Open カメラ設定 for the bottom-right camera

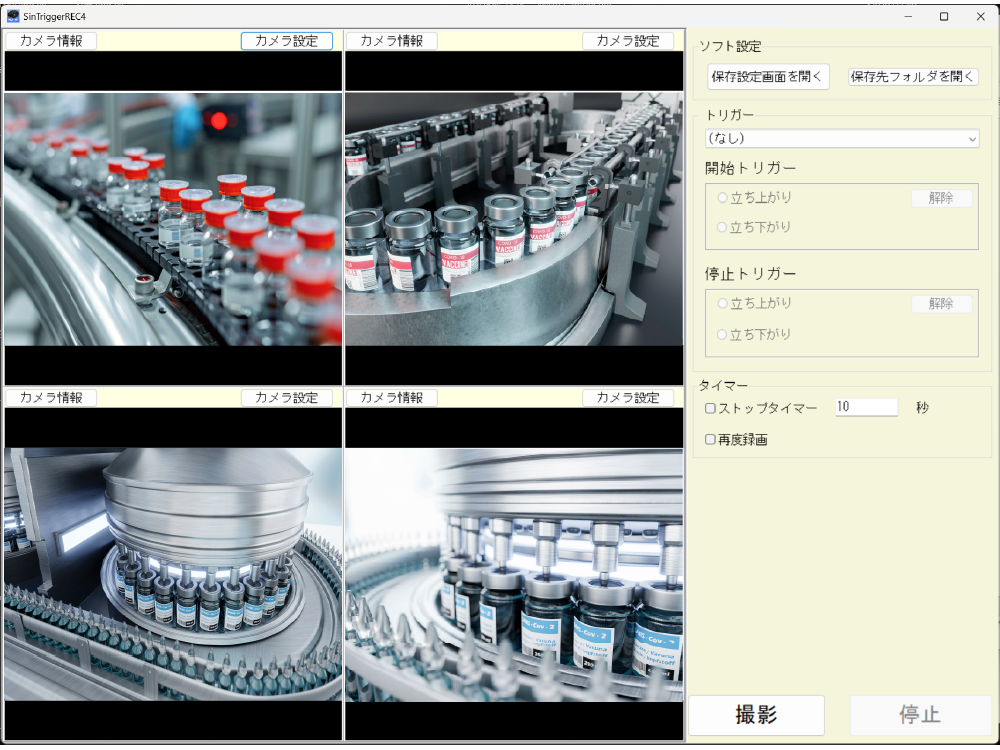(628, 398)
